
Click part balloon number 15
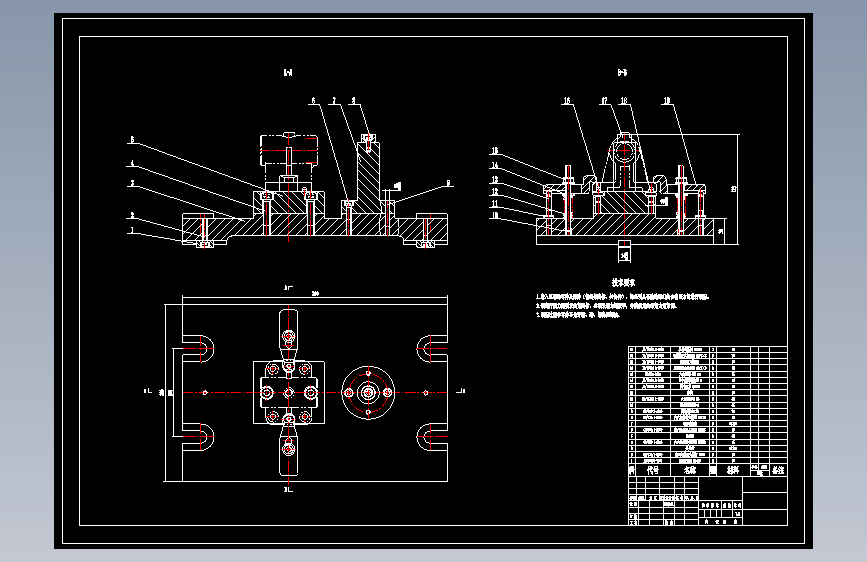pos(495,150)
